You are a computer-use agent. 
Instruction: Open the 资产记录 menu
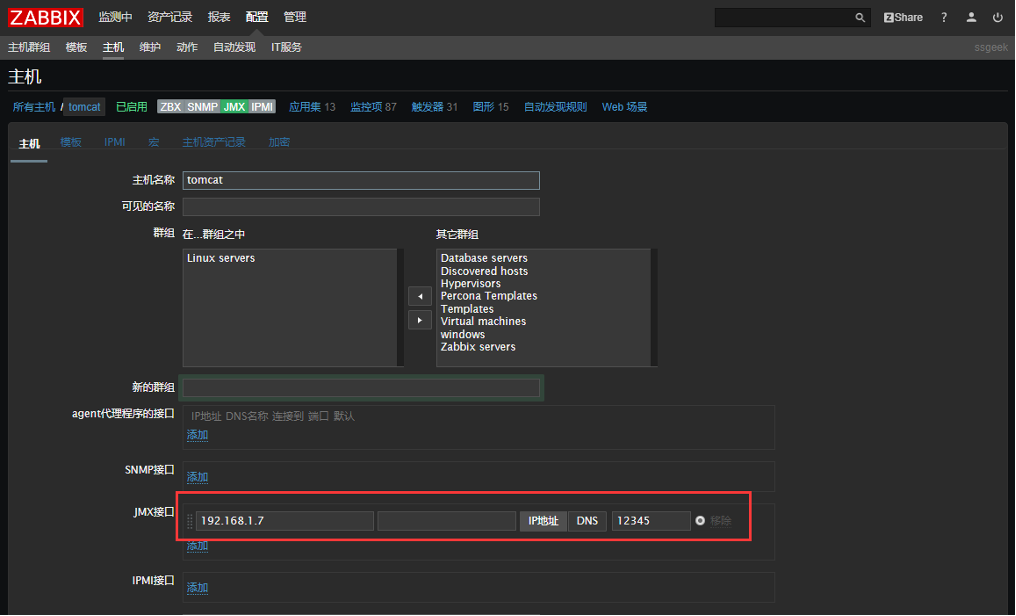(170, 17)
